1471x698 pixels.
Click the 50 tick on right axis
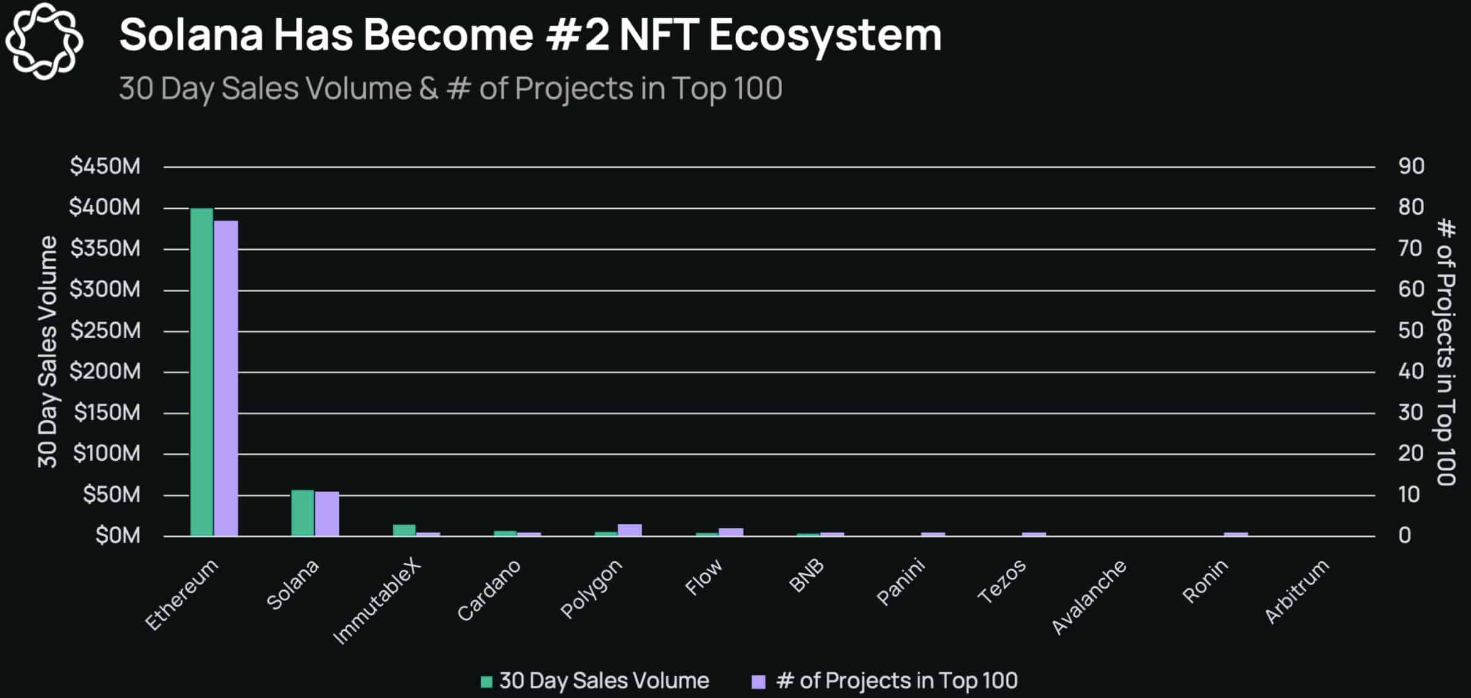[1411, 331]
